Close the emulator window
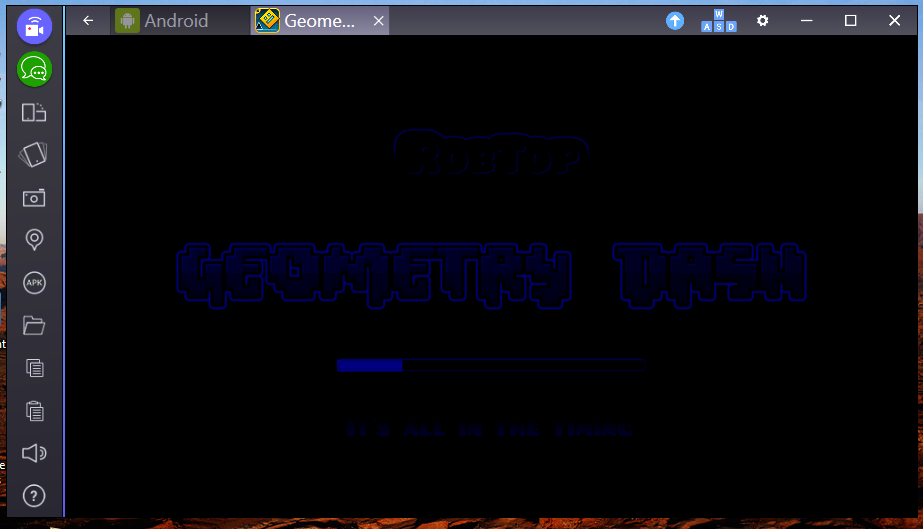The height and width of the screenshot is (529, 923). (x=894, y=21)
